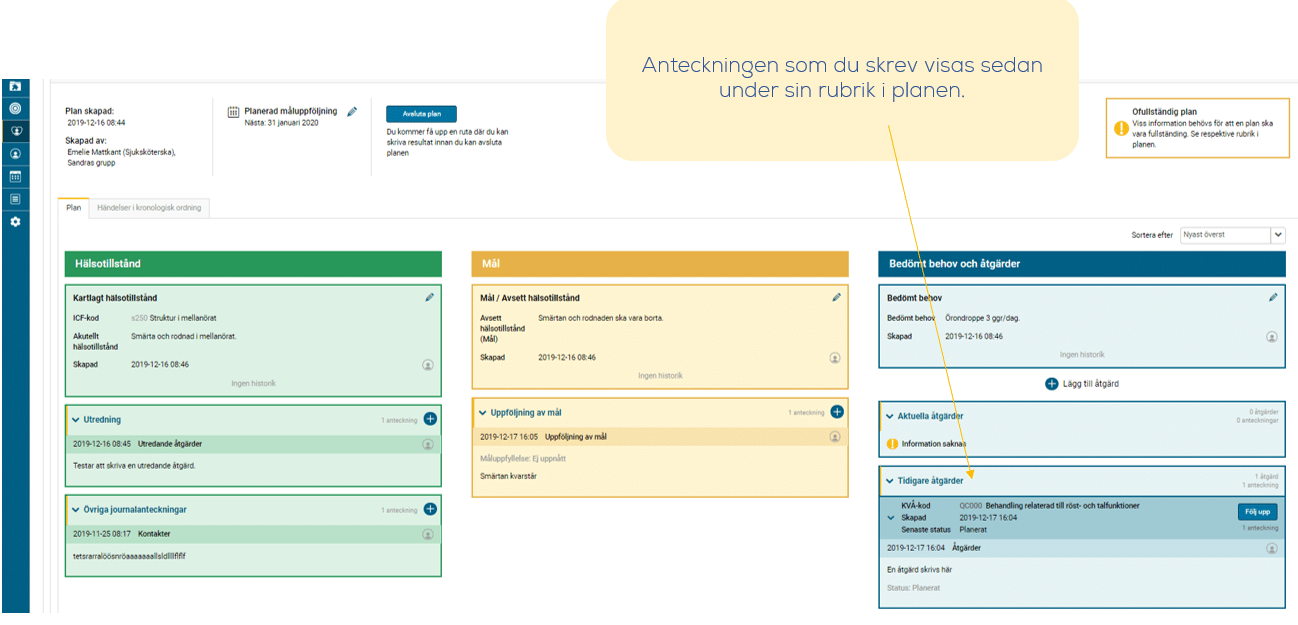Open the settings gear in left sidebar
The image size is (1298, 625).
click(x=15, y=222)
